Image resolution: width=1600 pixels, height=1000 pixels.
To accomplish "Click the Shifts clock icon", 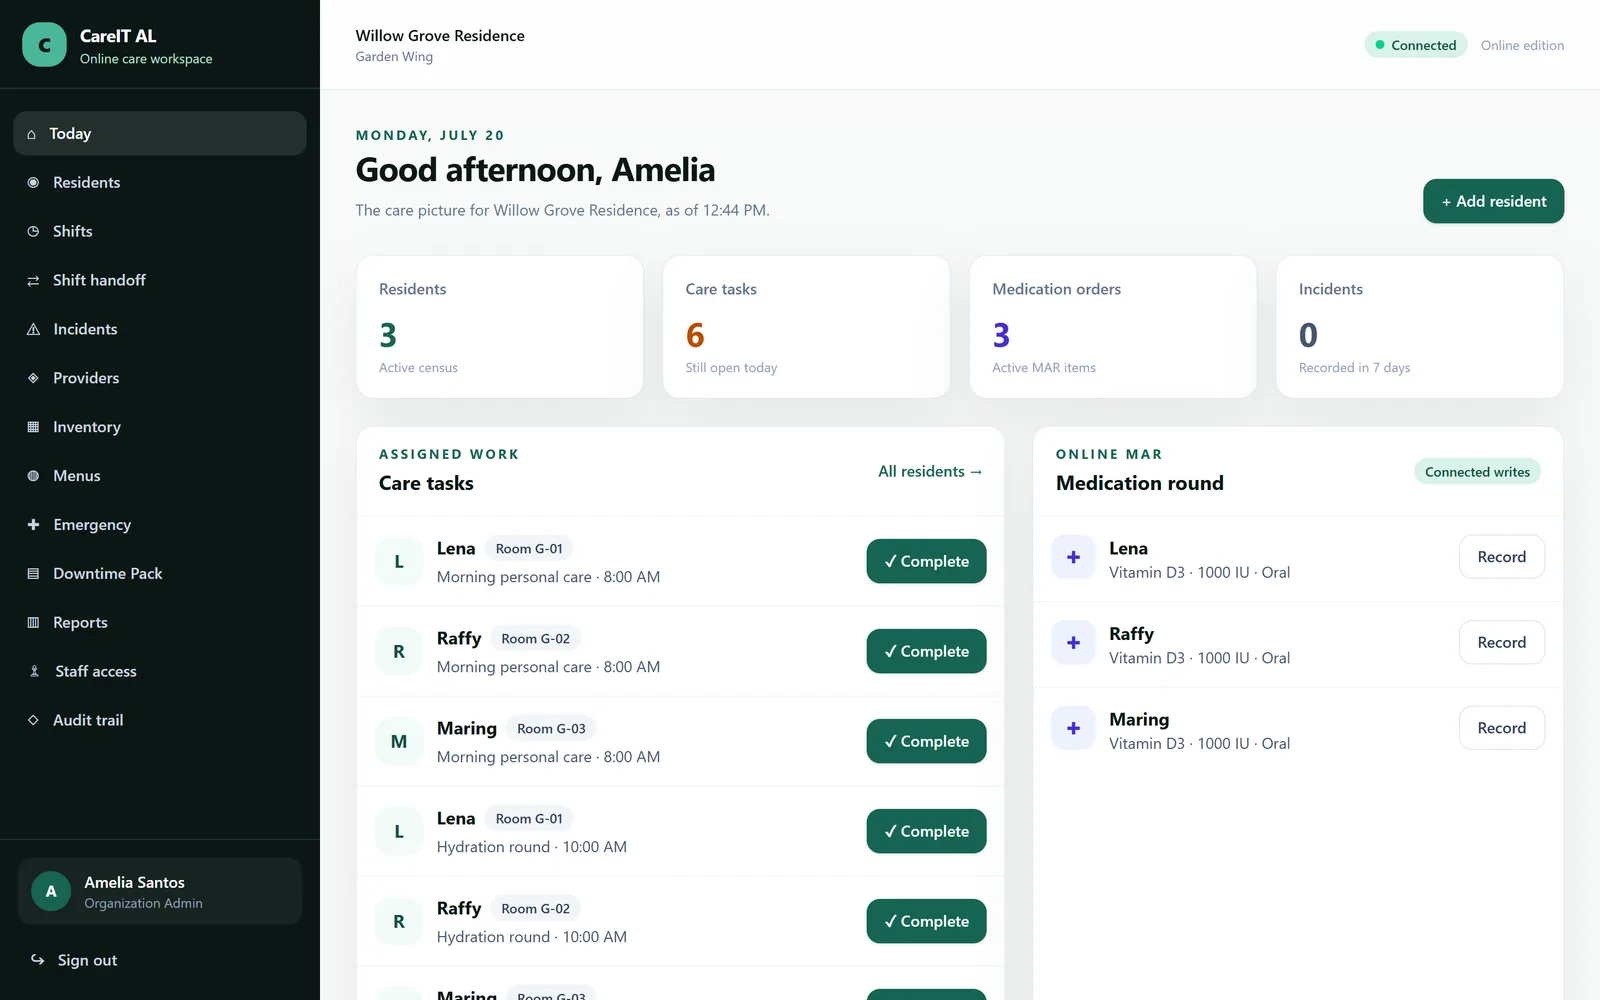I will coord(33,232).
